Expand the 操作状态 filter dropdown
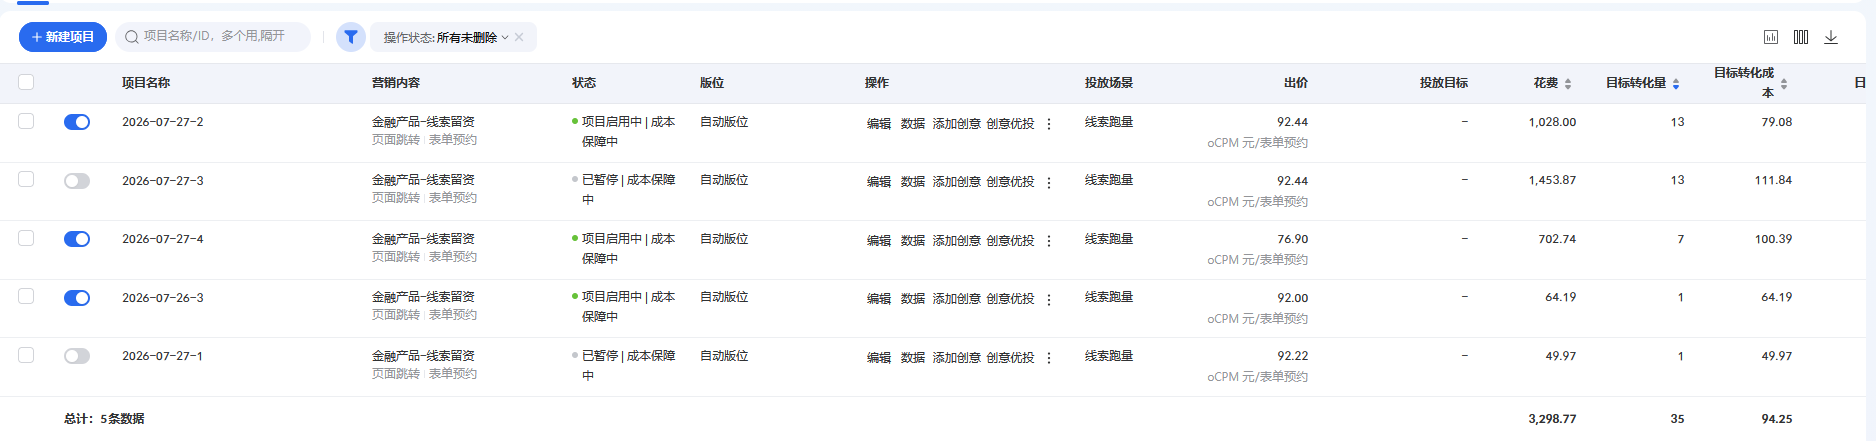Viewport: 1876px width, 441px height. pos(446,37)
